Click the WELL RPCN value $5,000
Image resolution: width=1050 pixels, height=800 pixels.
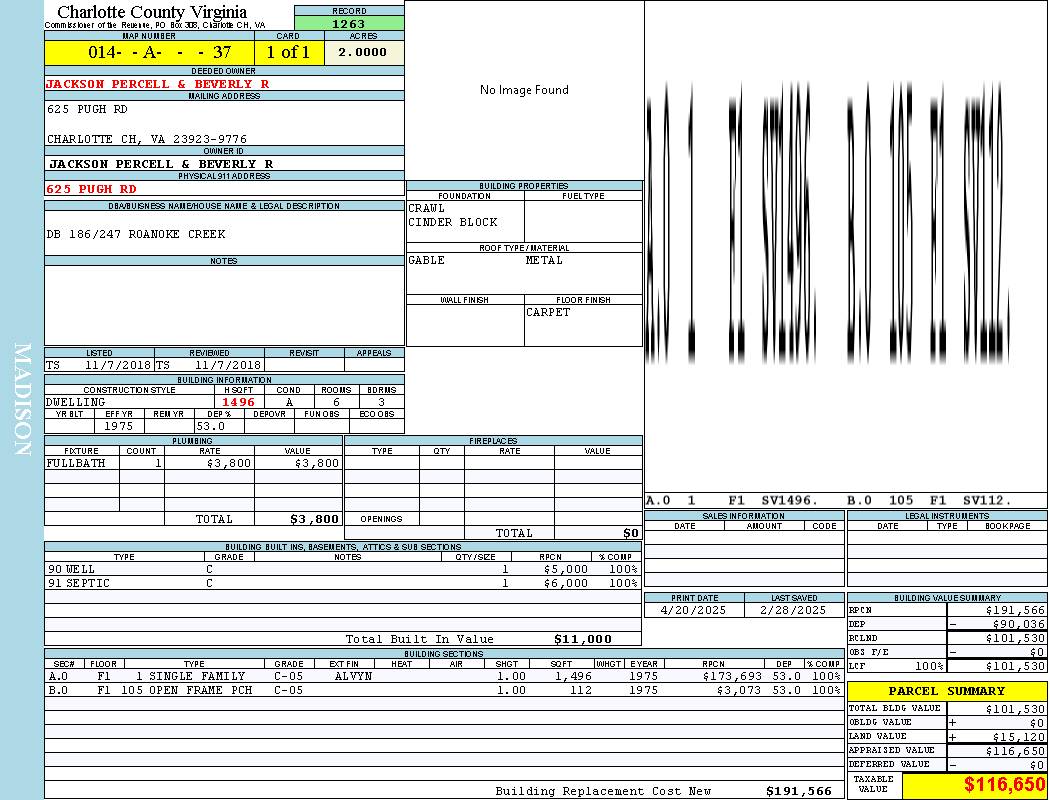[566, 570]
